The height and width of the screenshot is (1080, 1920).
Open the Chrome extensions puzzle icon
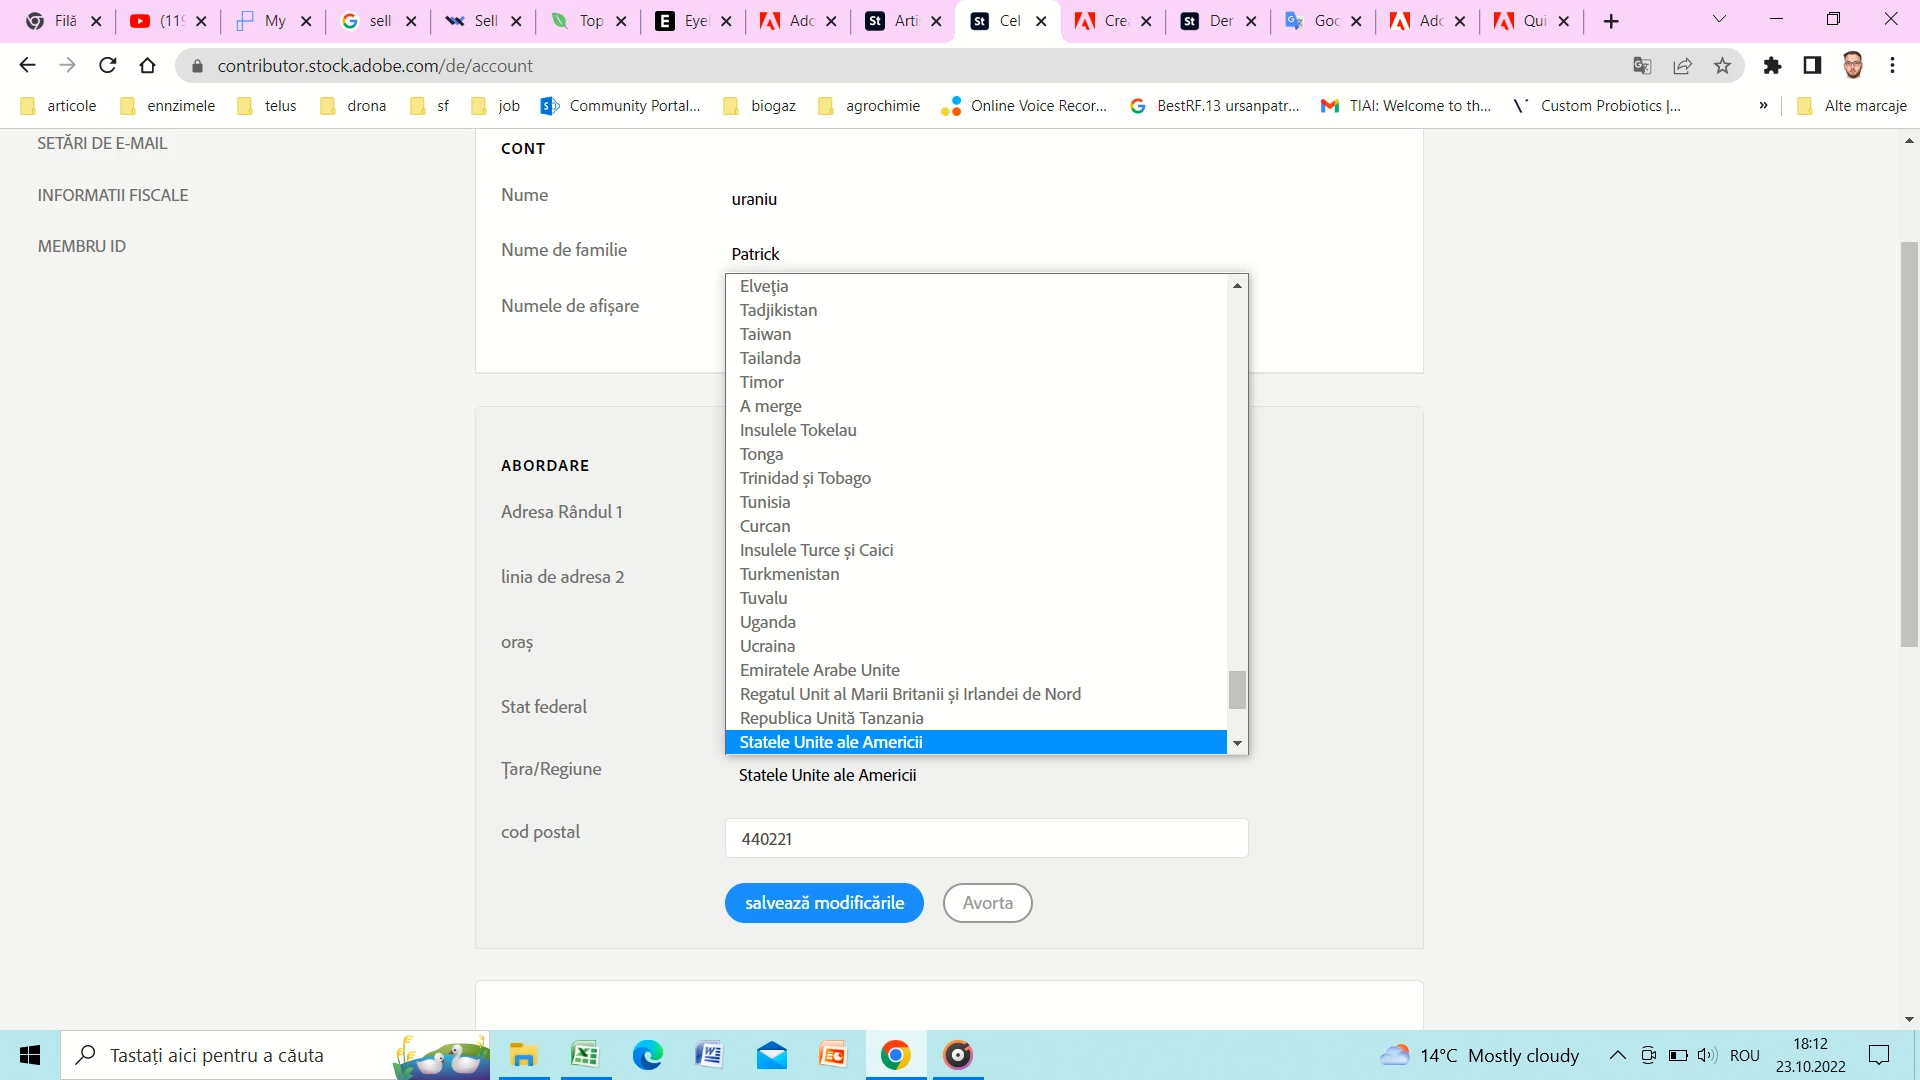click(1772, 66)
